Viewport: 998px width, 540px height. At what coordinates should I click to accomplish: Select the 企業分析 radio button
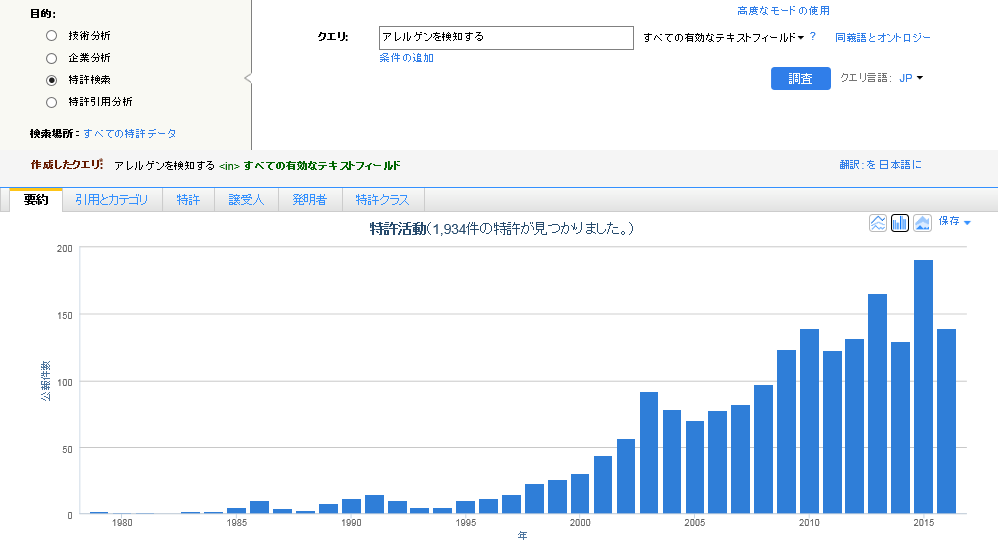coord(52,58)
